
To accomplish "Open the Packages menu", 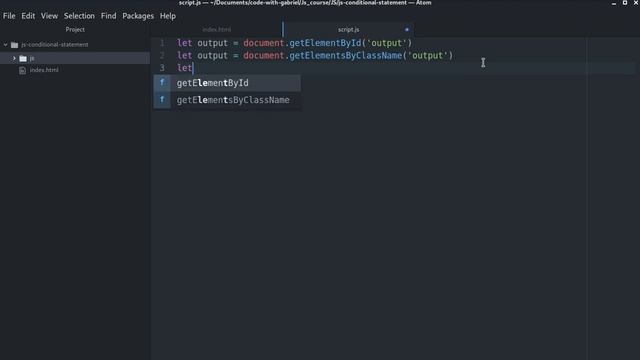I will [138, 16].
